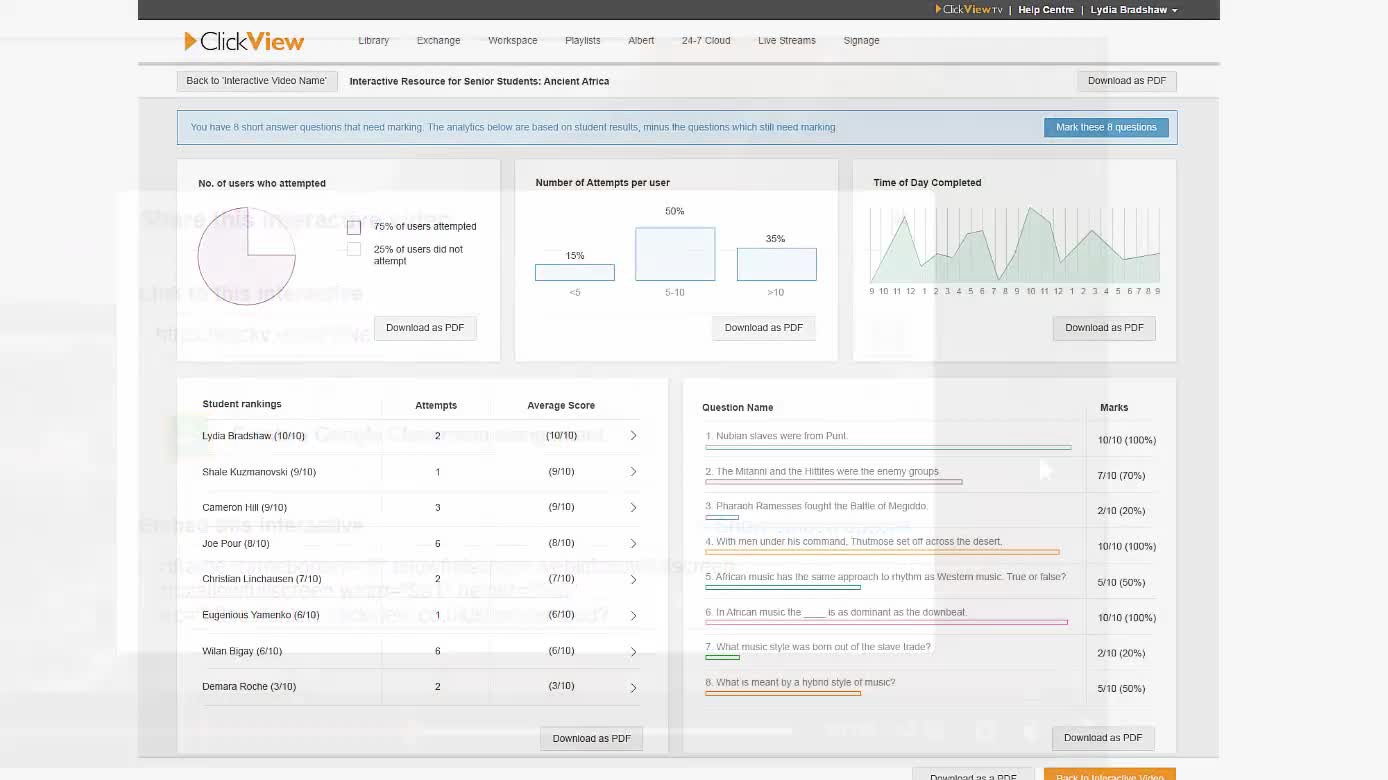Open the Help Centre link

1046,10
